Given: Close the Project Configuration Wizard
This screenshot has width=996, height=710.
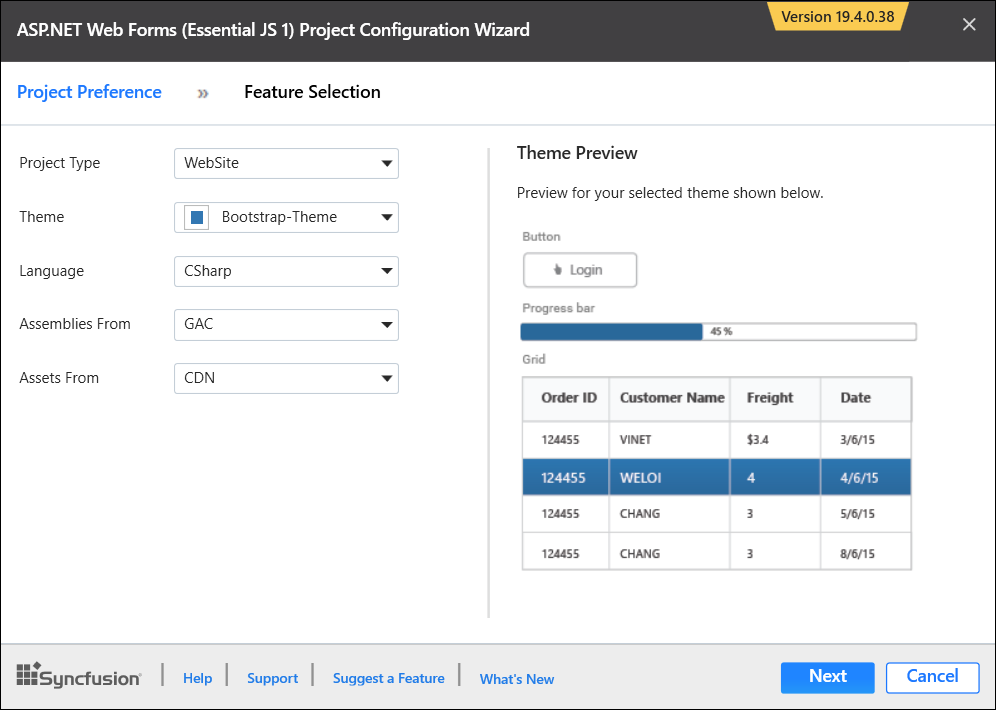Looking at the screenshot, I should (x=968, y=24).
